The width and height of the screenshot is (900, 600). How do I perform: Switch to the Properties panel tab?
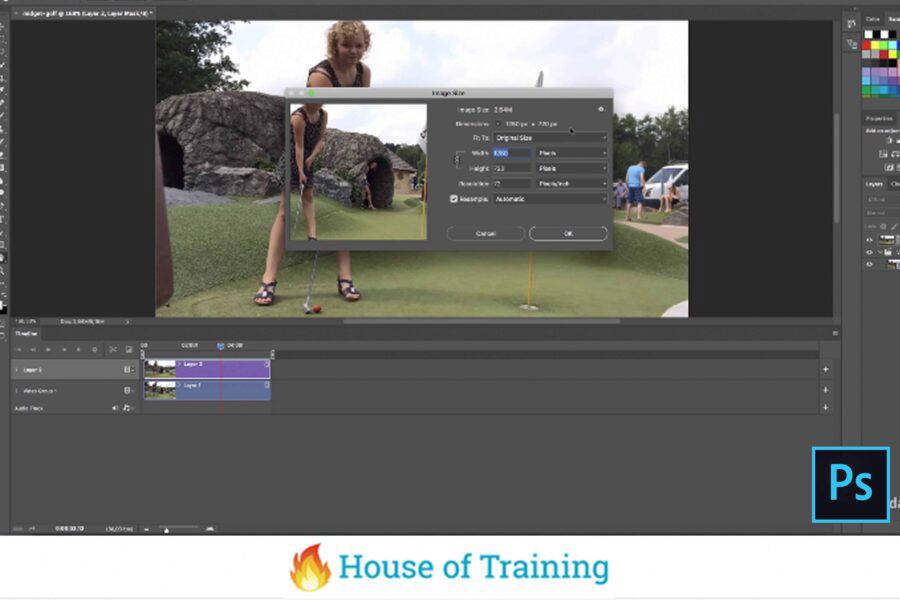(879, 118)
